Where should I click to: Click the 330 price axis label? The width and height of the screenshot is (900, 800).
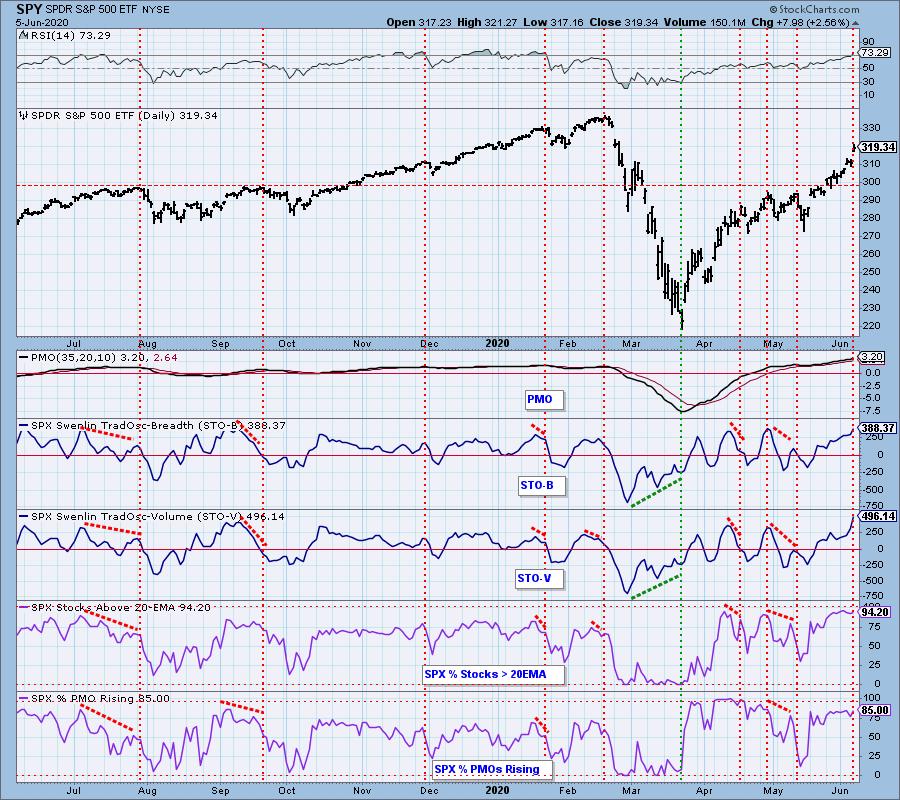point(871,127)
